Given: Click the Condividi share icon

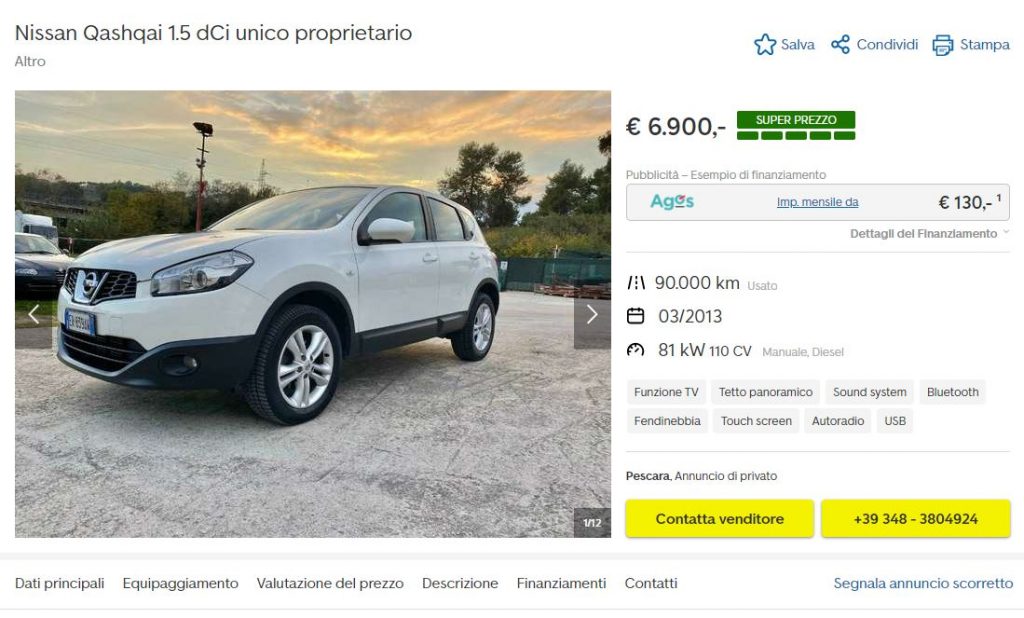Looking at the screenshot, I should [x=840, y=44].
